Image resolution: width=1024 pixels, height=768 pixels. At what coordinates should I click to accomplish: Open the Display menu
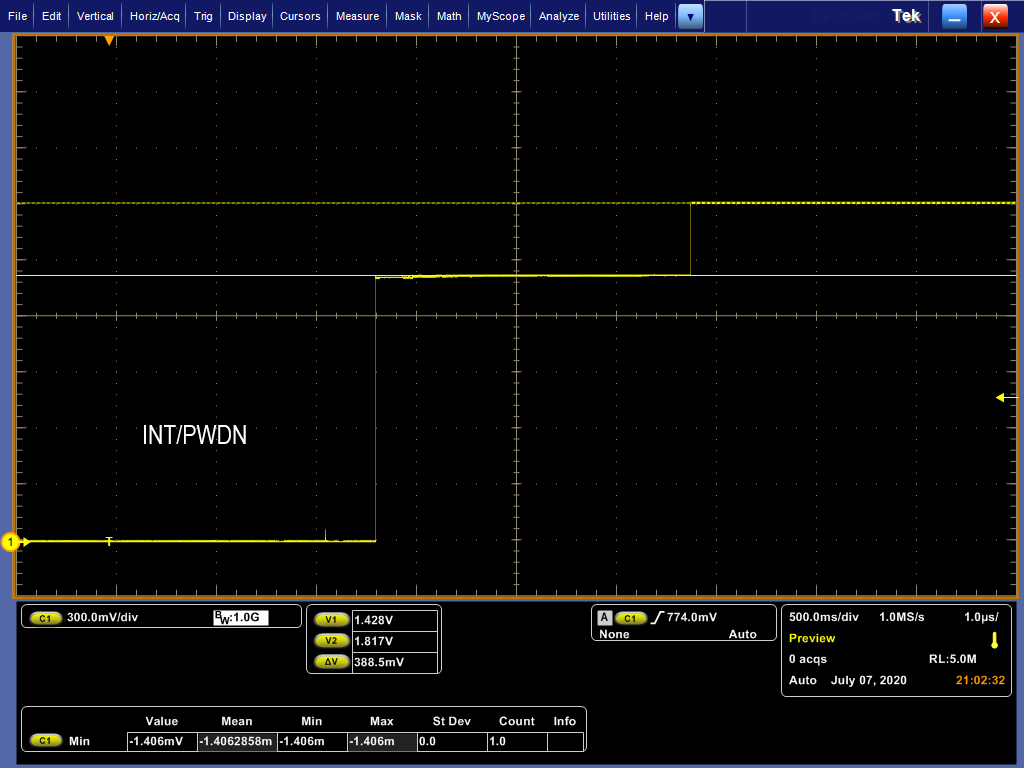click(247, 16)
